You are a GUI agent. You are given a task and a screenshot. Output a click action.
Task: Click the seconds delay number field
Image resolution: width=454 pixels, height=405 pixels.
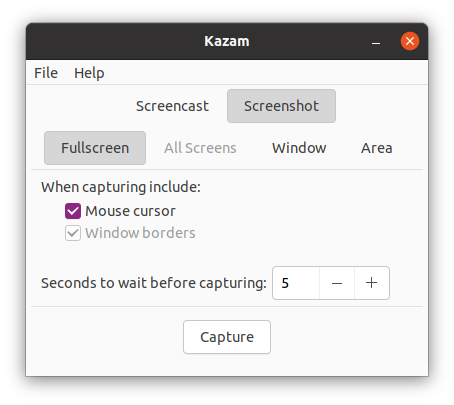(296, 283)
